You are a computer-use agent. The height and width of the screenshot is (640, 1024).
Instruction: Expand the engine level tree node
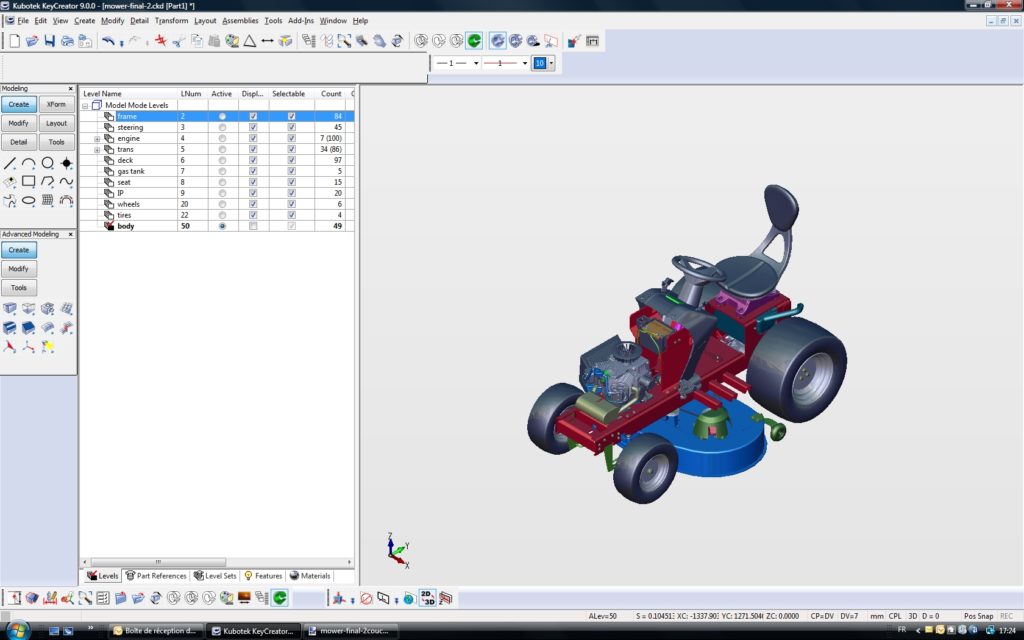point(97,139)
